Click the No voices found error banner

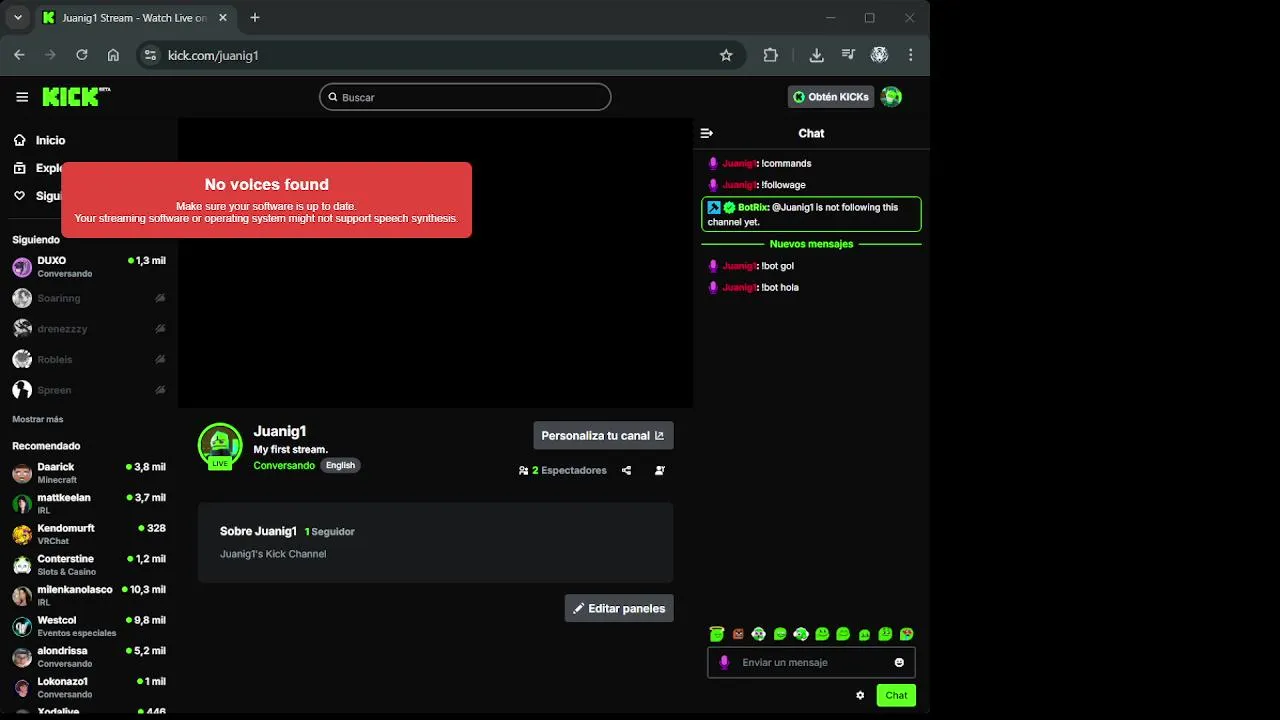[x=266, y=200]
